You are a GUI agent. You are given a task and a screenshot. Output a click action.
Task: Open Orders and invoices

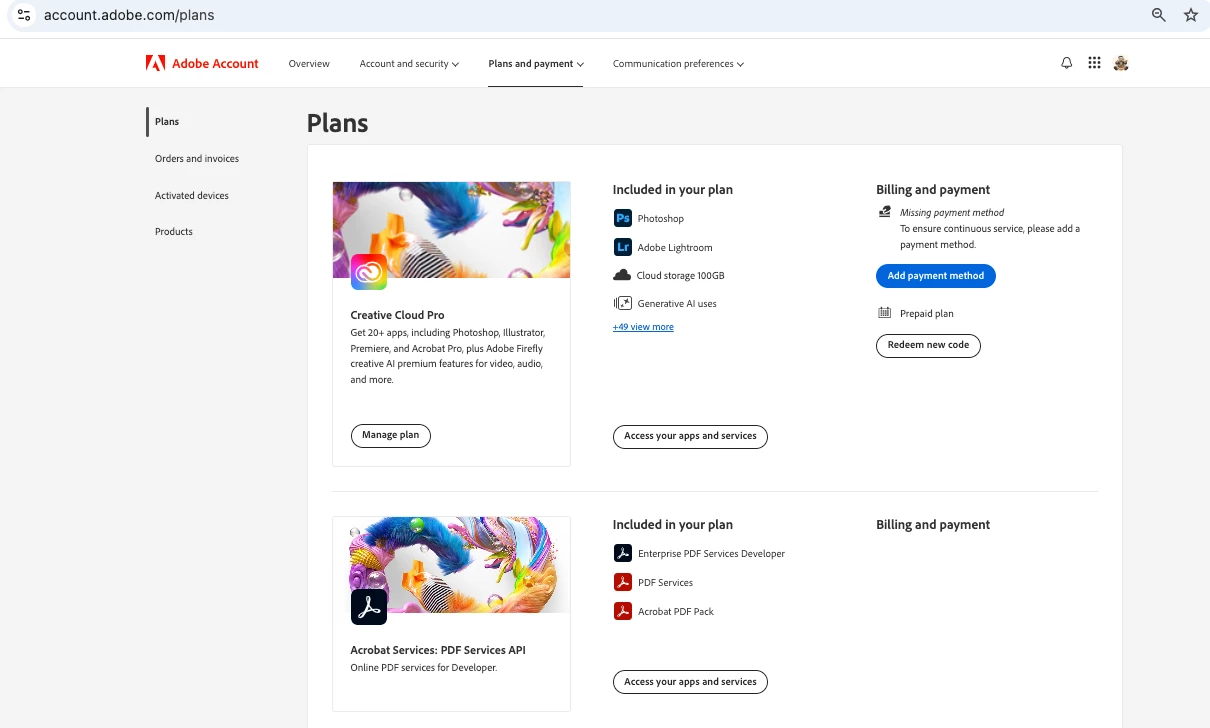(197, 159)
